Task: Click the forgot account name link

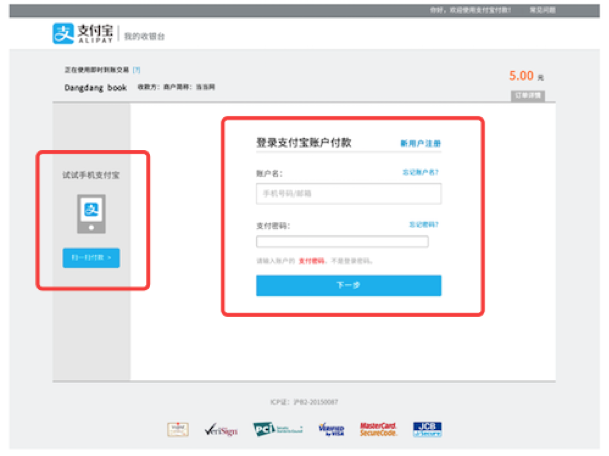Action: coord(420,172)
